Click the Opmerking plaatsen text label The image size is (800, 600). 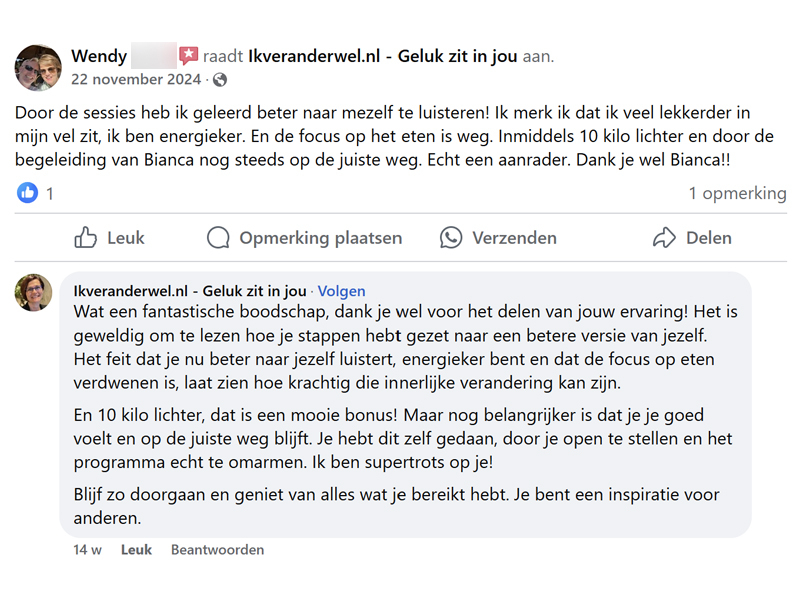click(x=321, y=238)
